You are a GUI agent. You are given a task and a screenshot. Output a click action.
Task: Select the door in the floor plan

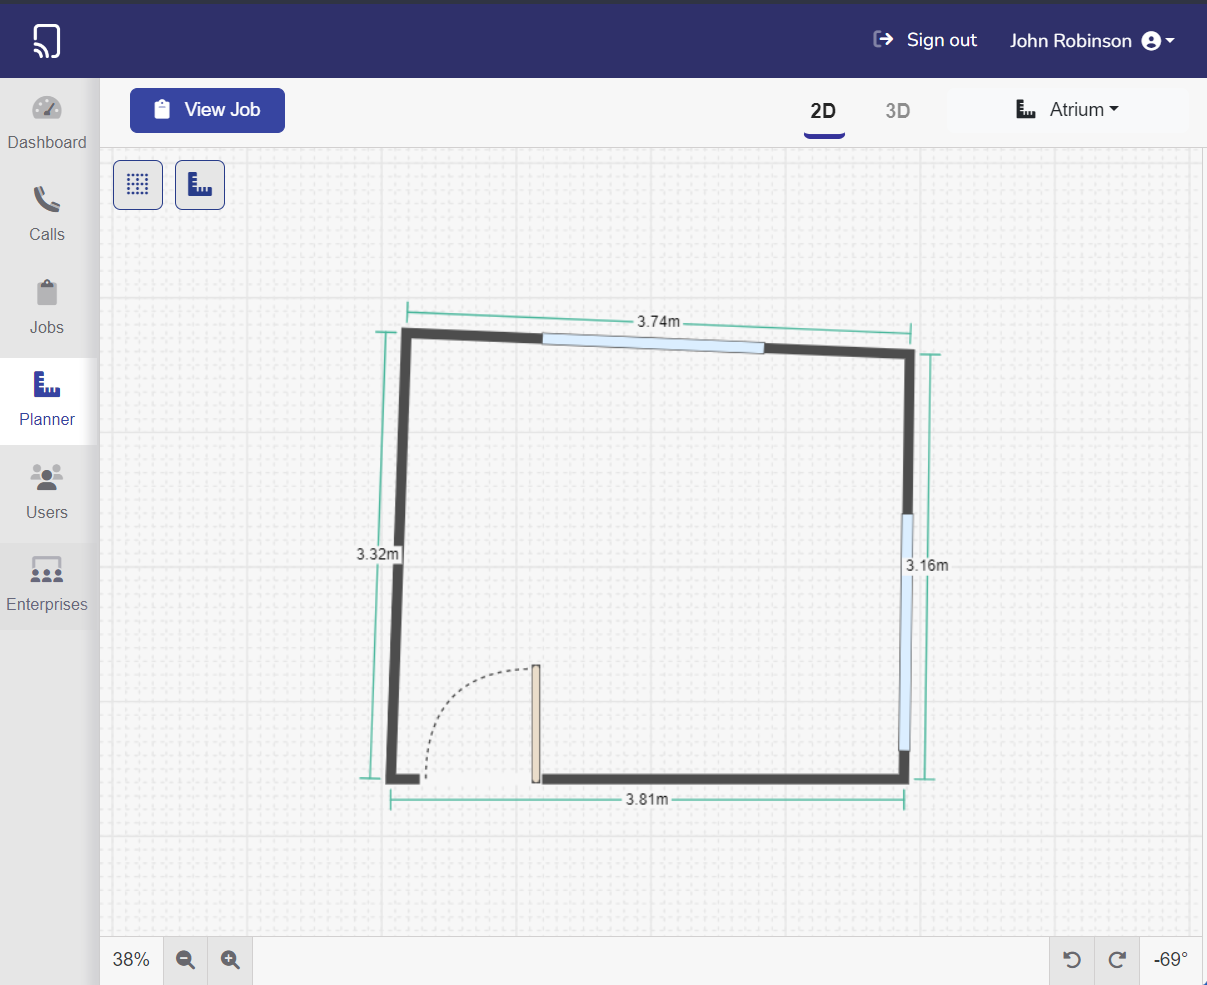click(536, 723)
